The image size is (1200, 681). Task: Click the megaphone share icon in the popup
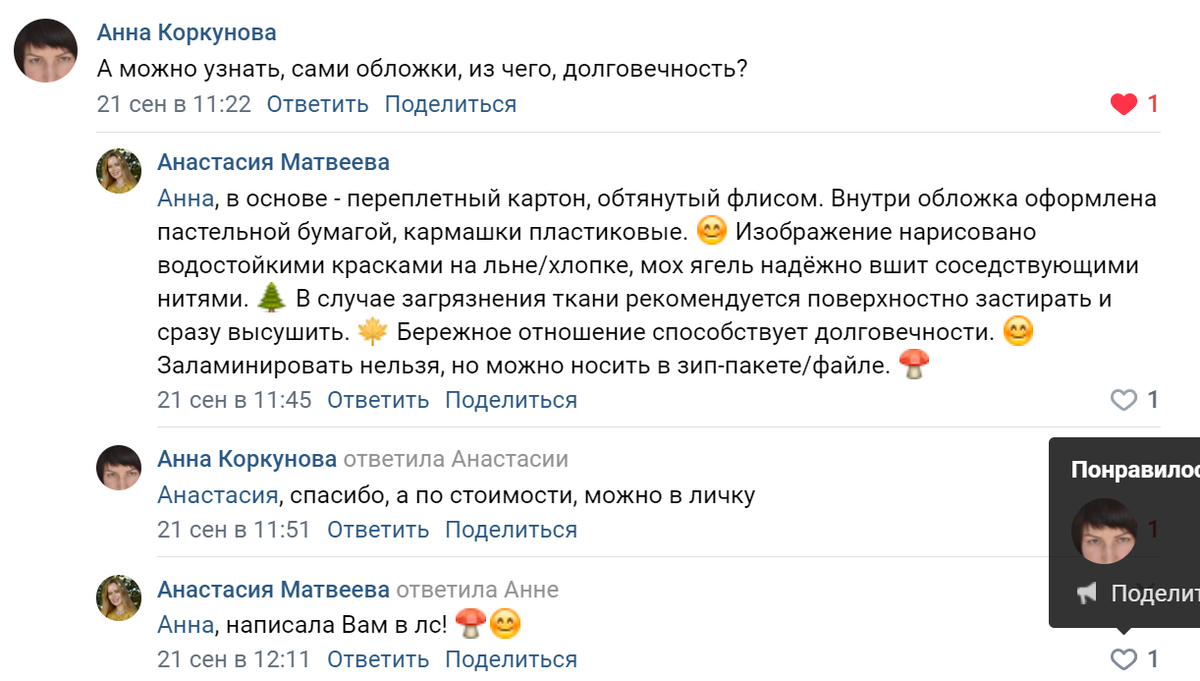(x=1087, y=593)
